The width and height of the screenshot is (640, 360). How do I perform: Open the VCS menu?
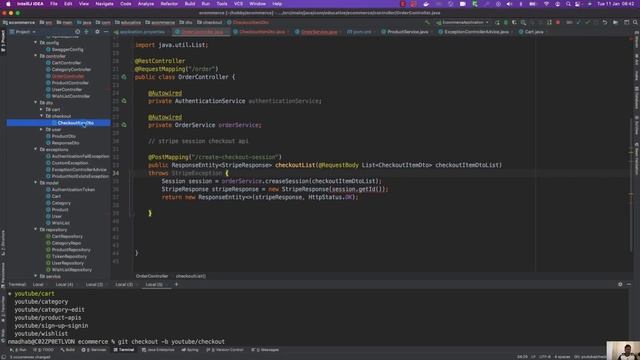(238, 4)
